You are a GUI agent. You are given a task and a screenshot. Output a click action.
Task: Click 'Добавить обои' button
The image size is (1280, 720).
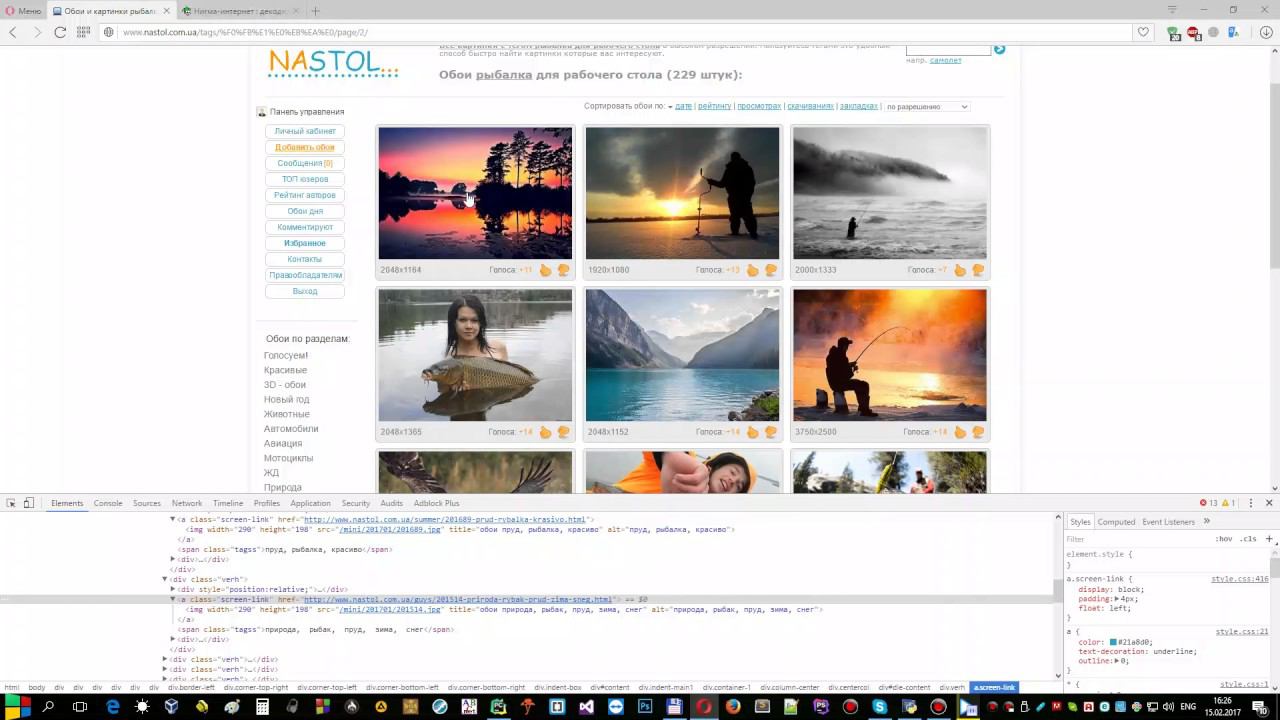(x=305, y=147)
